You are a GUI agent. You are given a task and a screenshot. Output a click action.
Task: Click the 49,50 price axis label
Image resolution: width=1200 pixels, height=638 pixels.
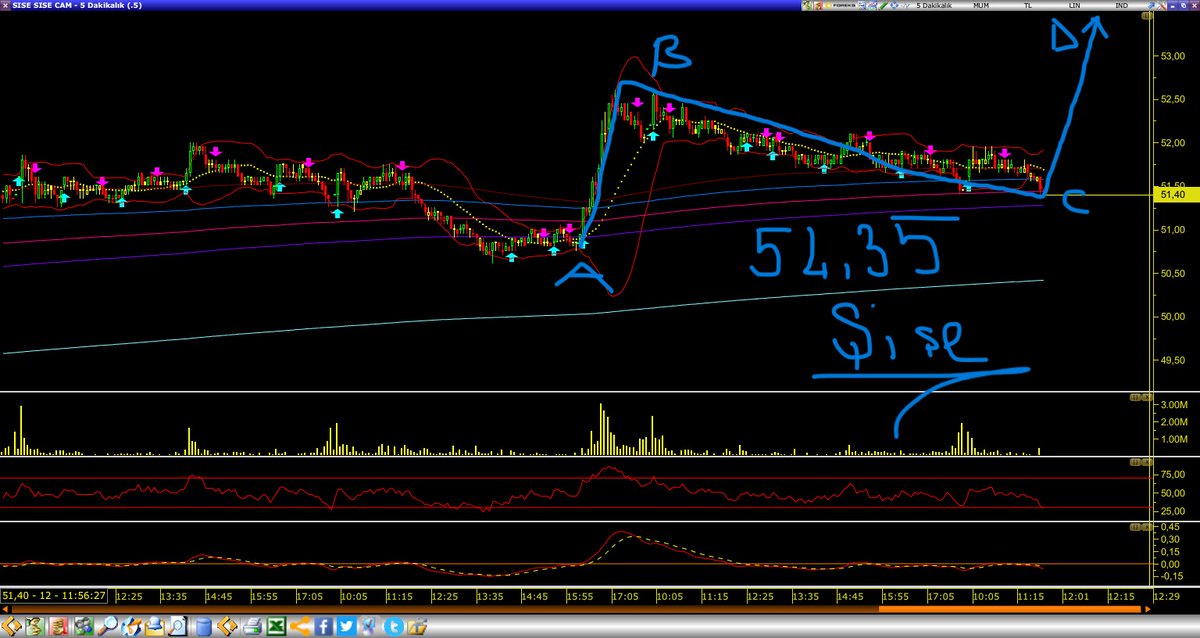(1172, 359)
